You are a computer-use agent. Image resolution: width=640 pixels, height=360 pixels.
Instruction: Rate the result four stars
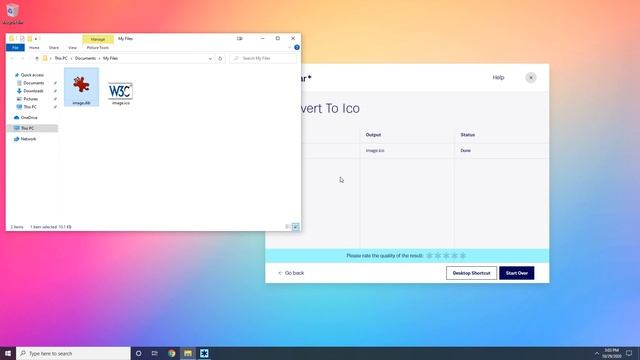454,256
